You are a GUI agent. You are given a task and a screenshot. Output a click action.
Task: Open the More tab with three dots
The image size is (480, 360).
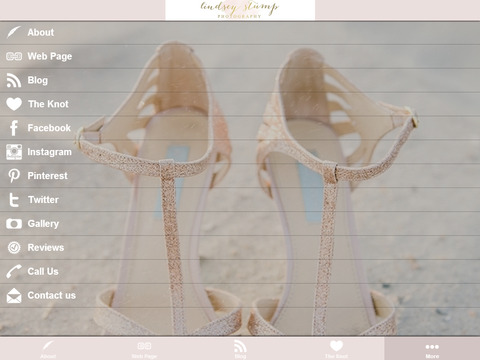click(432, 349)
